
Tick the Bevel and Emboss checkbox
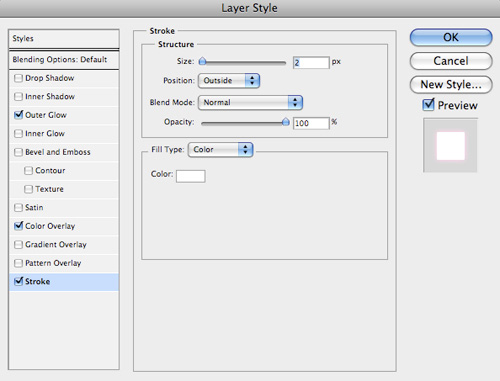tap(18, 152)
